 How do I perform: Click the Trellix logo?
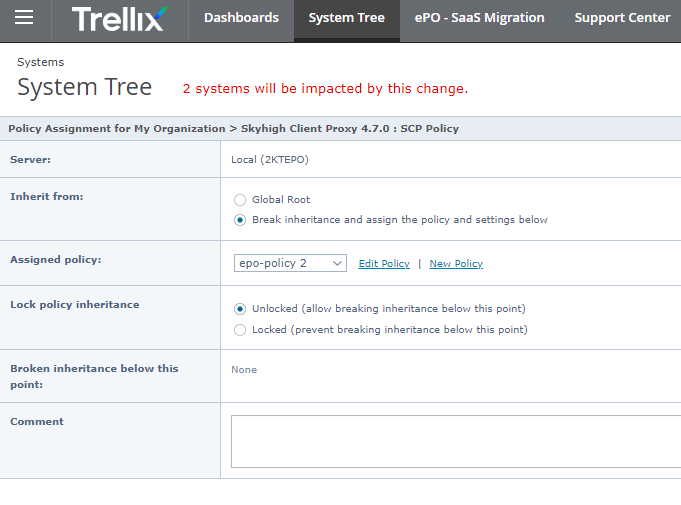119,18
